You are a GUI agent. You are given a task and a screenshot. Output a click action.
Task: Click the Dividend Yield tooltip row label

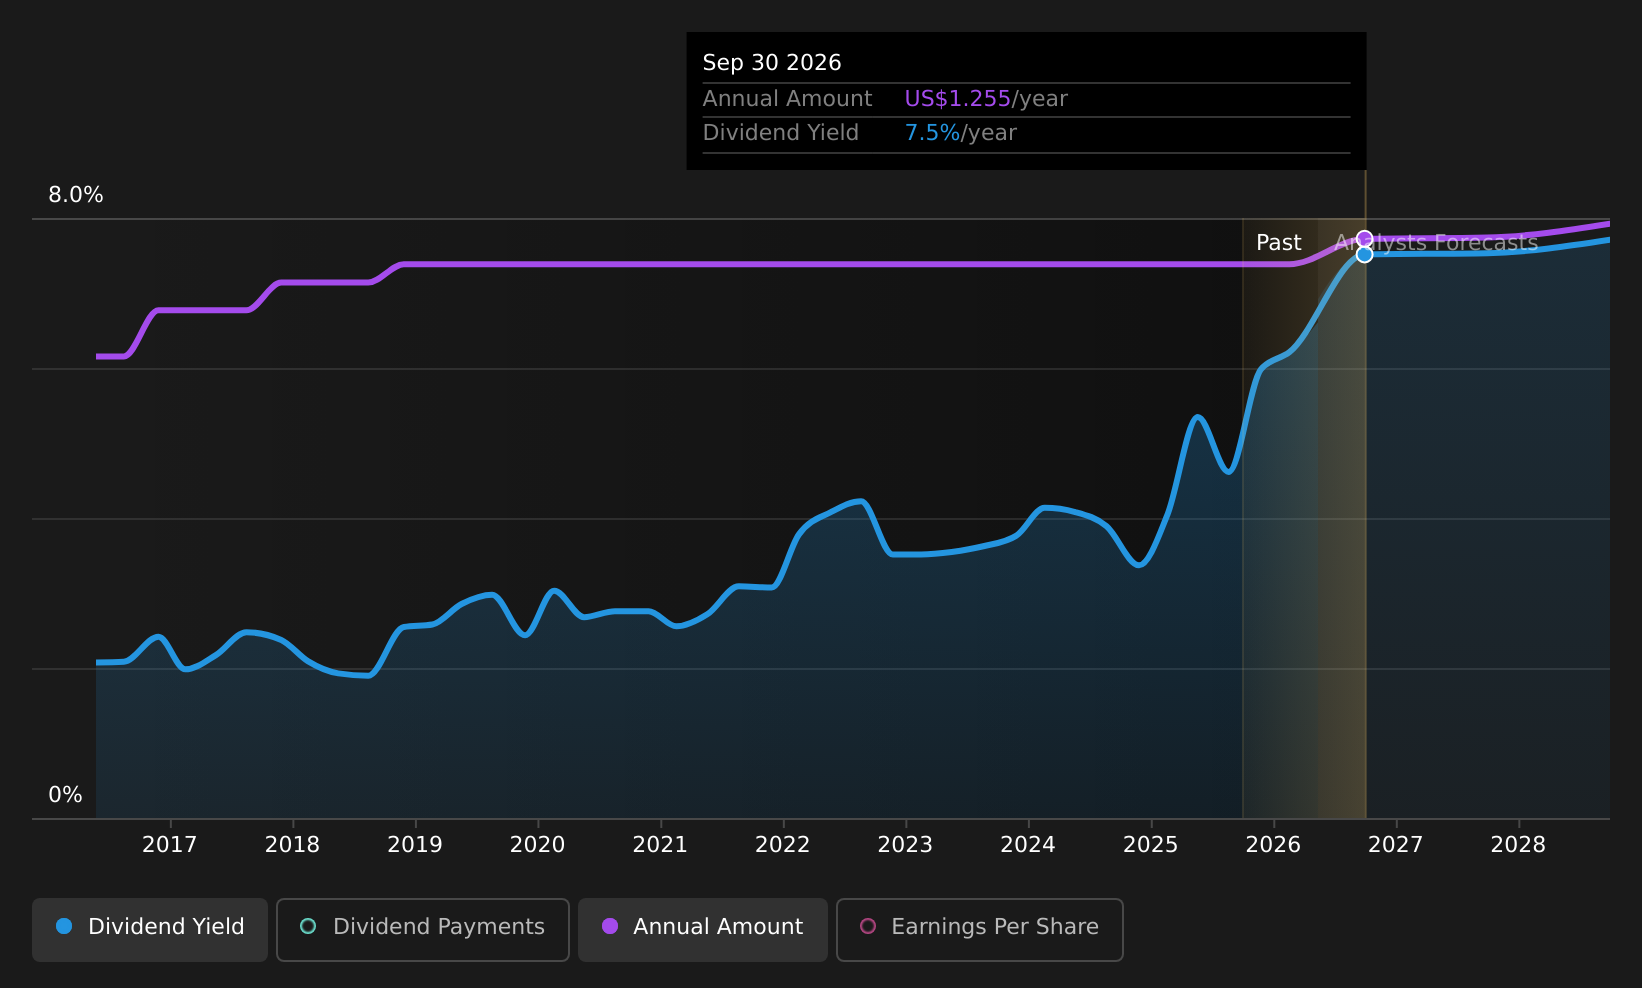point(780,133)
